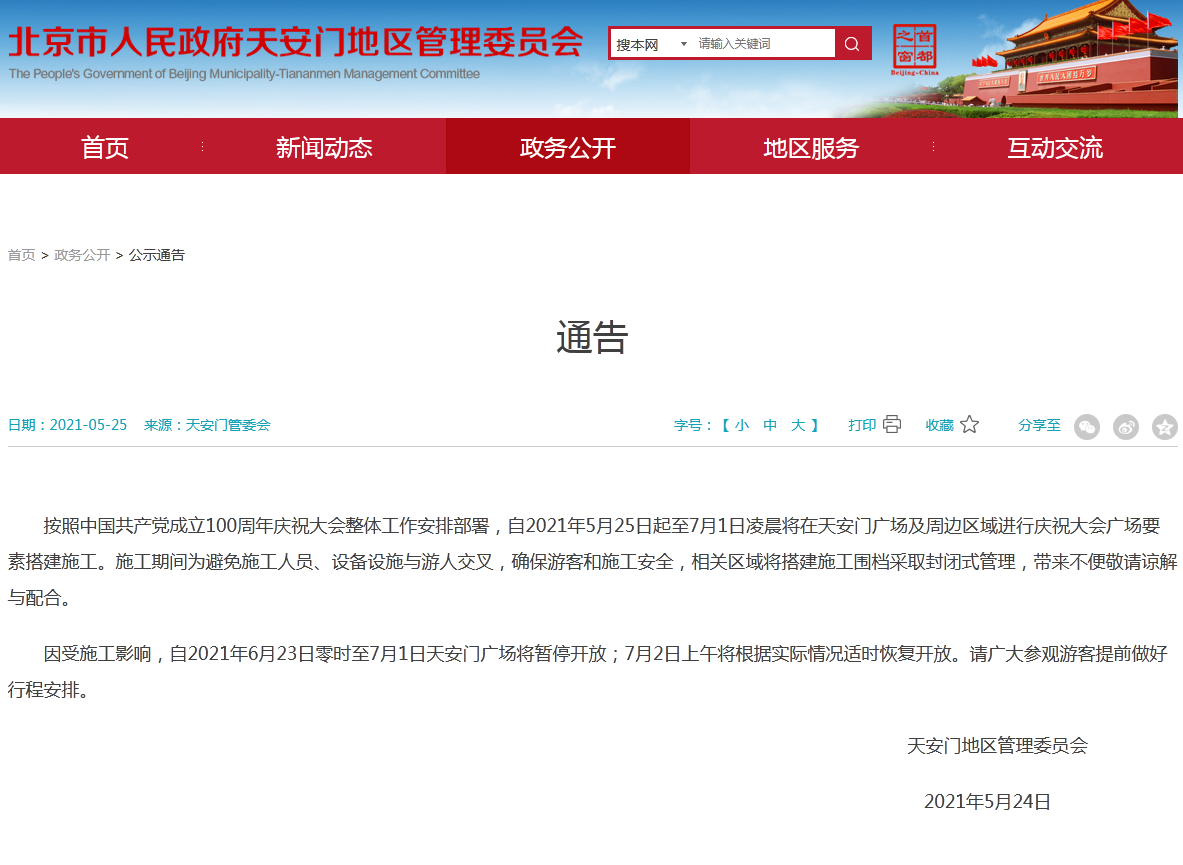Click the closing date 2021年5月24日
1183x865 pixels.
pyautogui.click(x=987, y=802)
